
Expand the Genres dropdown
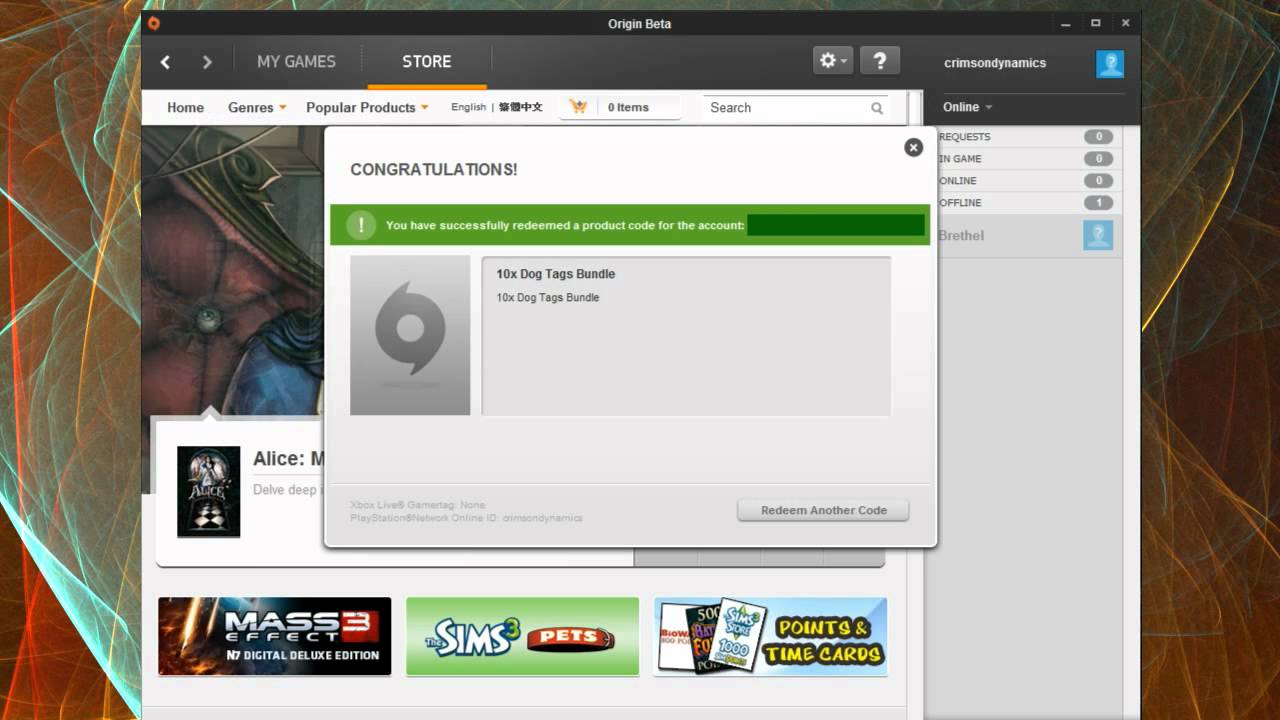coord(257,107)
